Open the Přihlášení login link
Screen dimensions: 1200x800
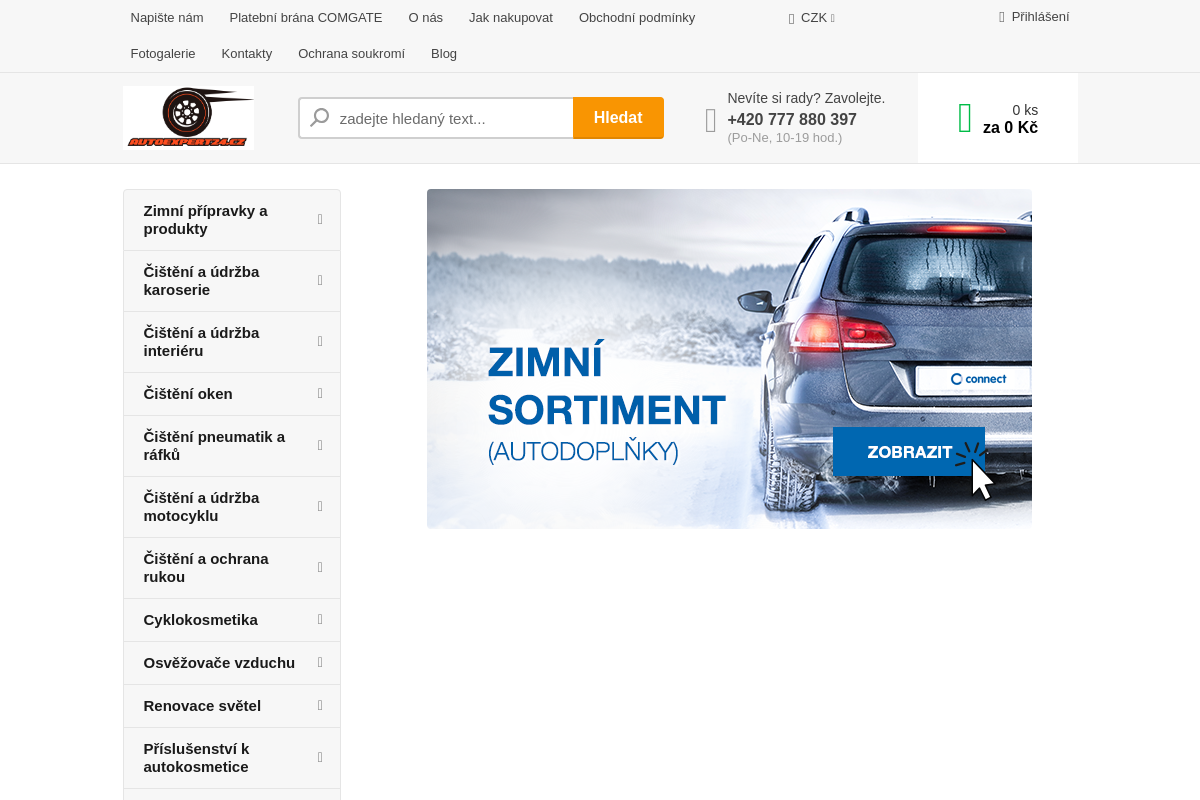(1040, 16)
